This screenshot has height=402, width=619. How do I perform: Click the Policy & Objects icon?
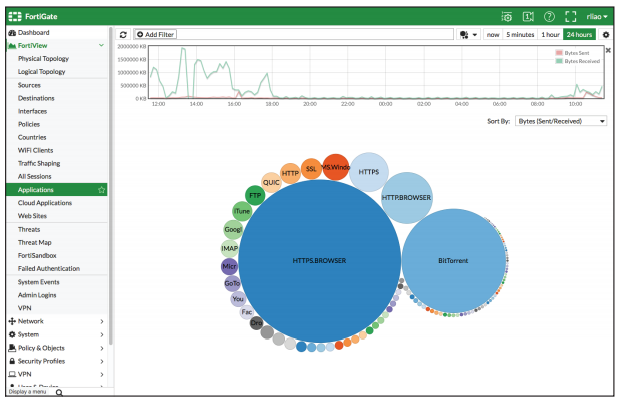[x=12, y=348]
